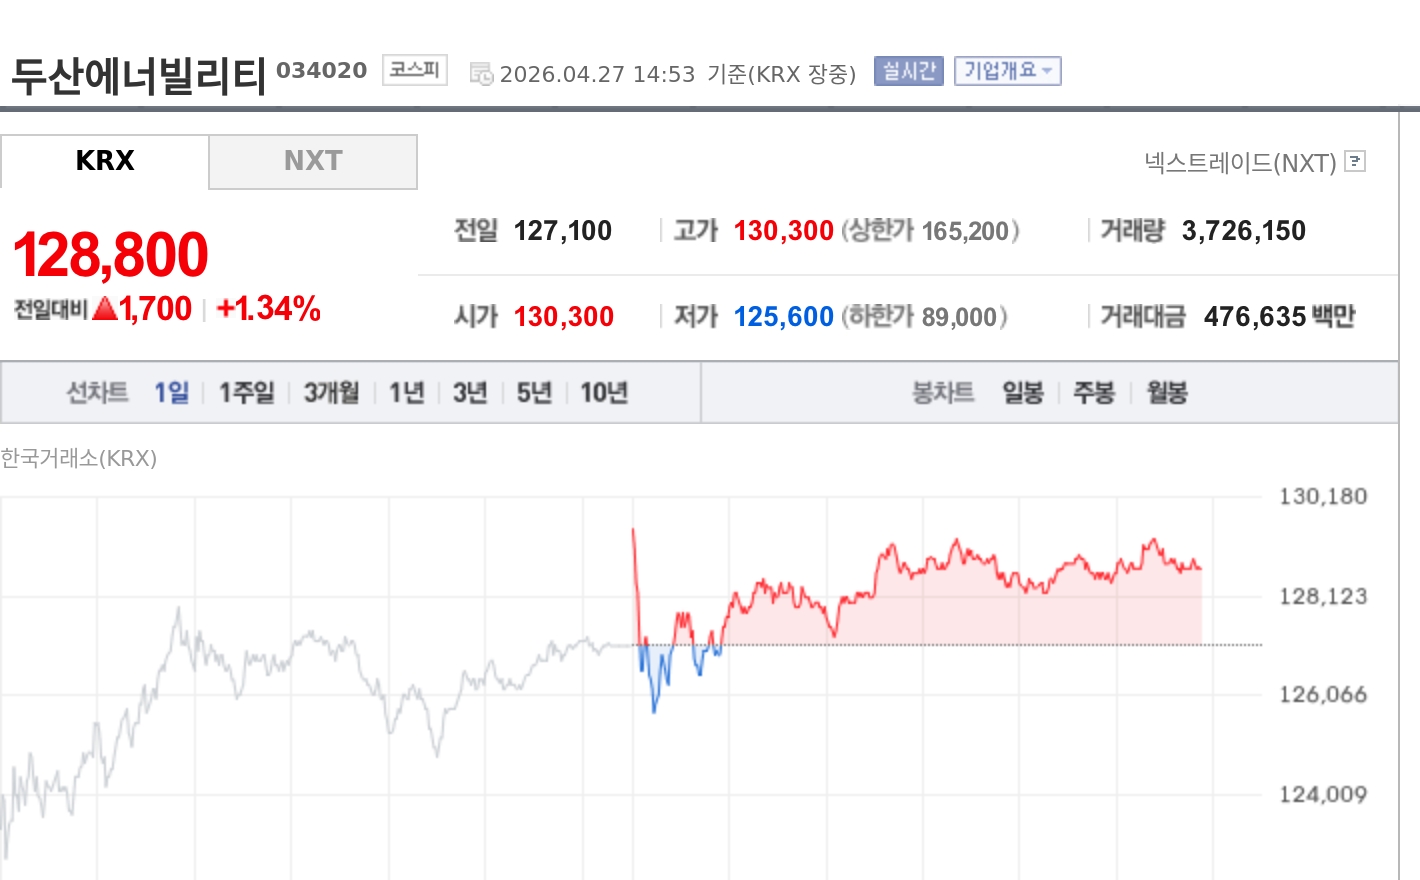Open the NXT help question mark icon

click(x=1355, y=161)
